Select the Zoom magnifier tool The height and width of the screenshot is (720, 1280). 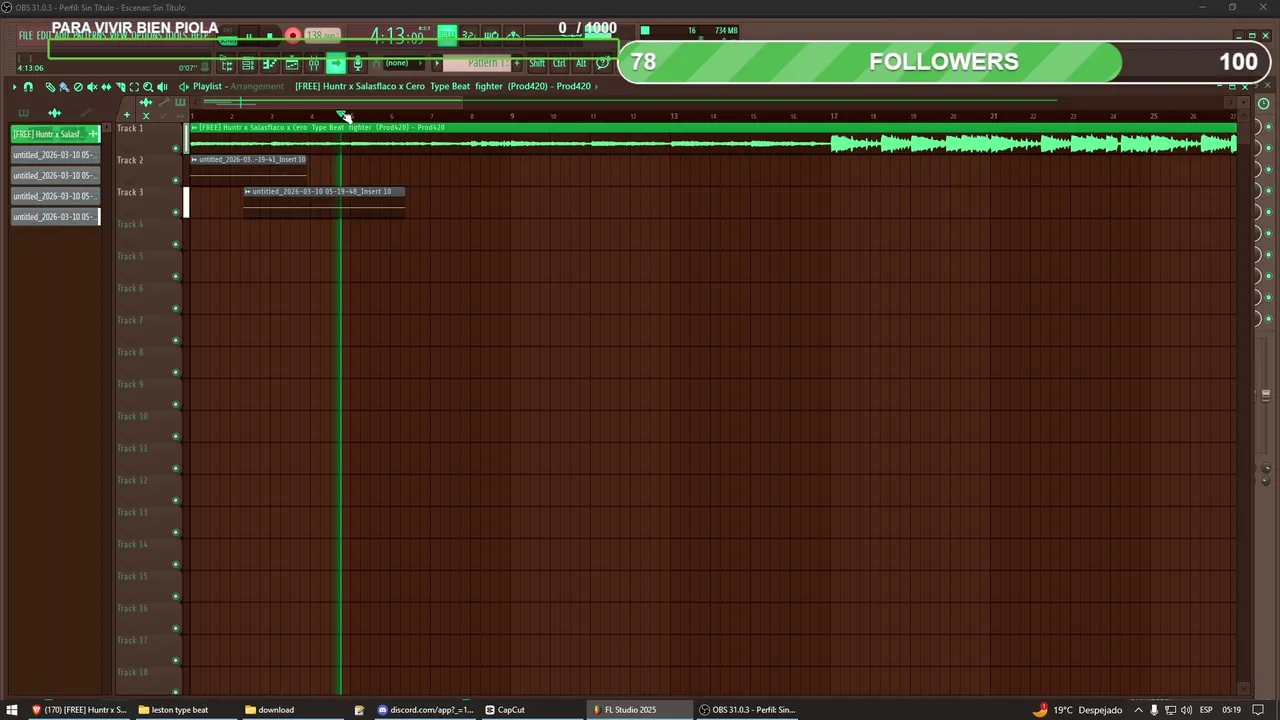(x=148, y=87)
